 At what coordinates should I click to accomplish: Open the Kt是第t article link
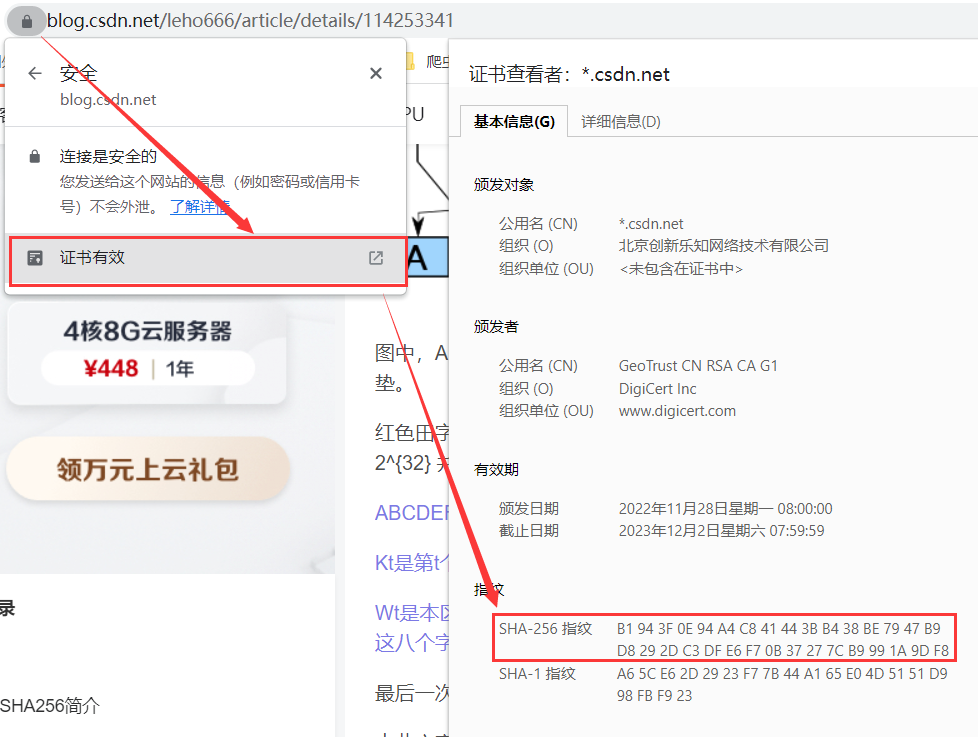(408, 563)
